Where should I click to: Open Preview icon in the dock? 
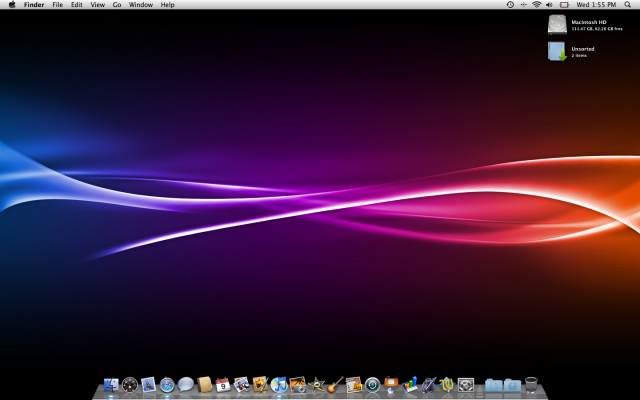click(242, 384)
